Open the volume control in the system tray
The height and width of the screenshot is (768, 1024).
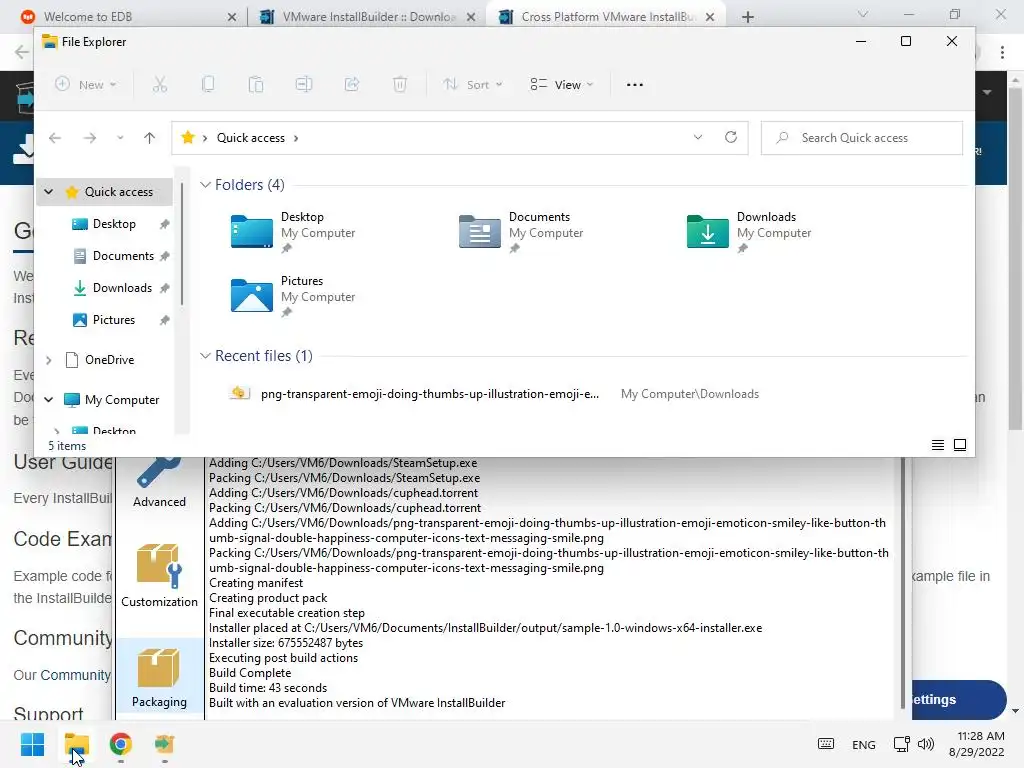pyautogui.click(x=926, y=744)
